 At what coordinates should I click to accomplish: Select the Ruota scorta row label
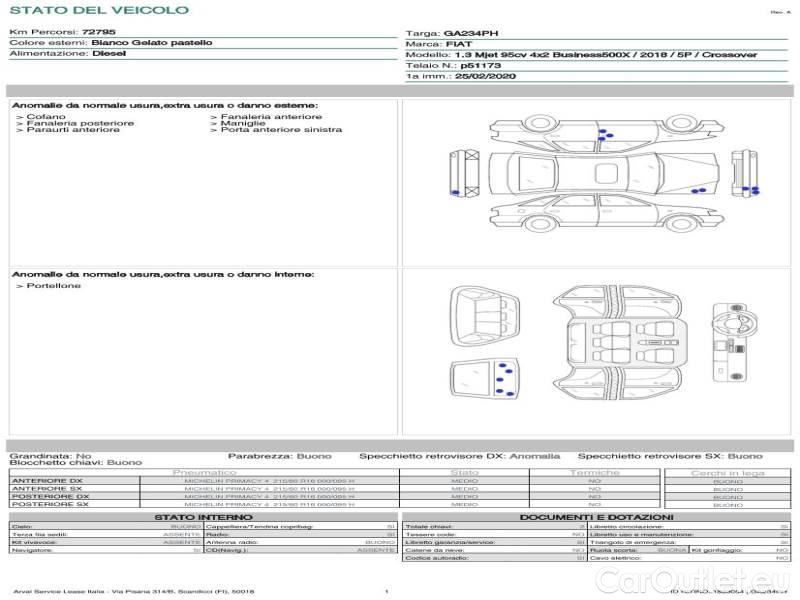tap(614, 550)
